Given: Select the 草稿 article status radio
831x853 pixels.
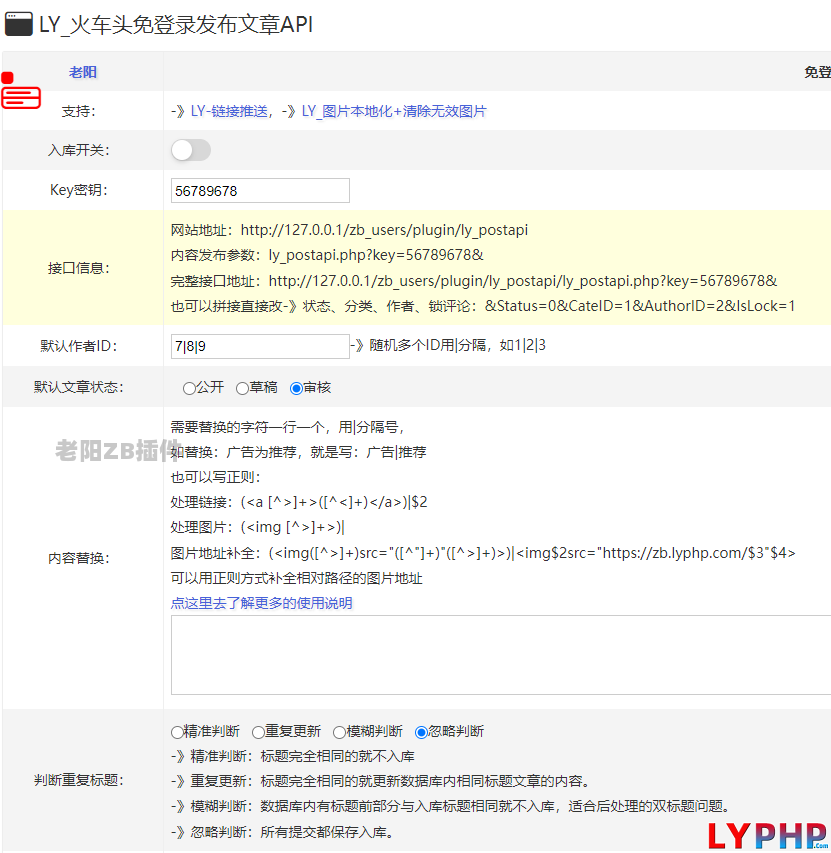Looking at the screenshot, I should coord(242,388).
